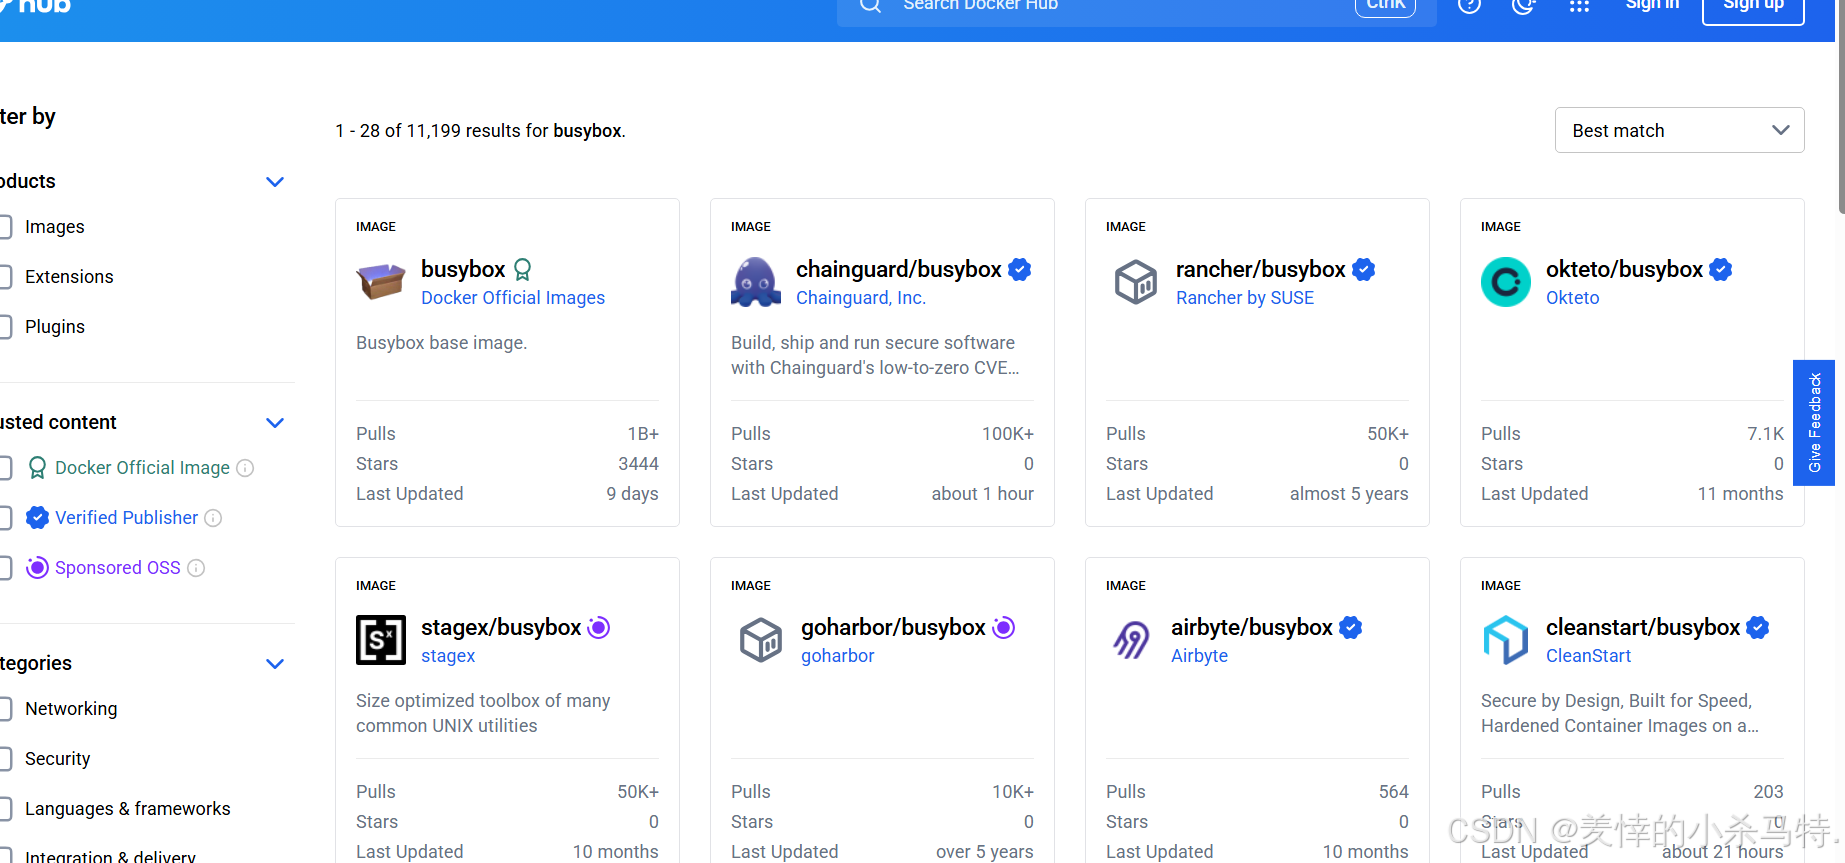Click sponsored OSS badge next to goharbor/busybox
This screenshot has height=863, width=1845.
coord(1004,627)
